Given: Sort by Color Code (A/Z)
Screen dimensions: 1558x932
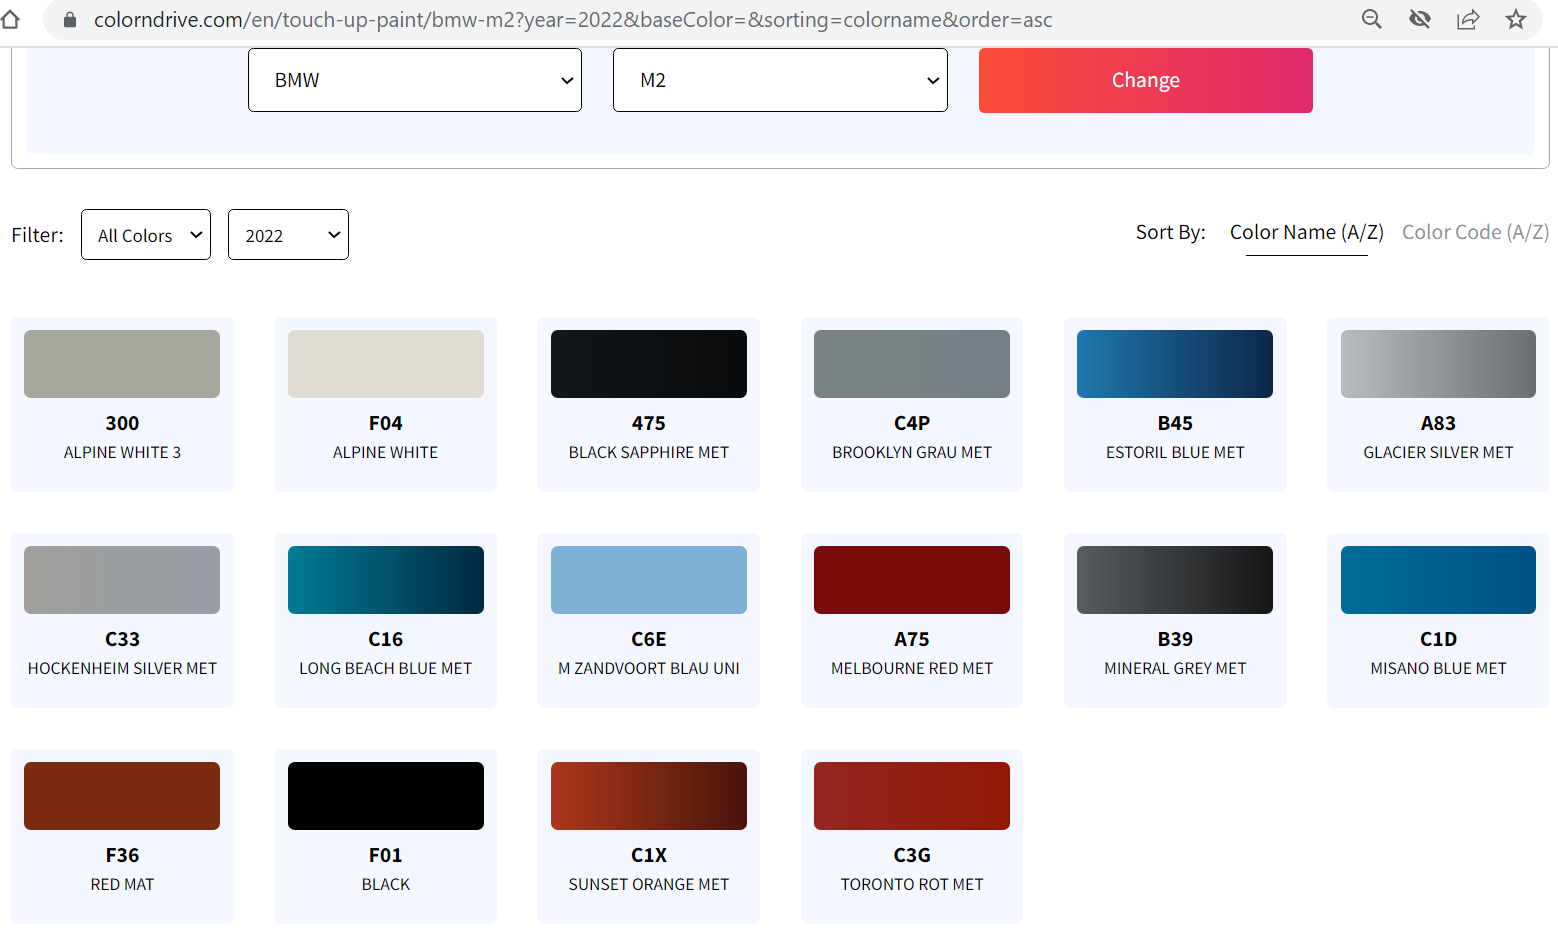Looking at the screenshot, I should [x=1476, y=233].
